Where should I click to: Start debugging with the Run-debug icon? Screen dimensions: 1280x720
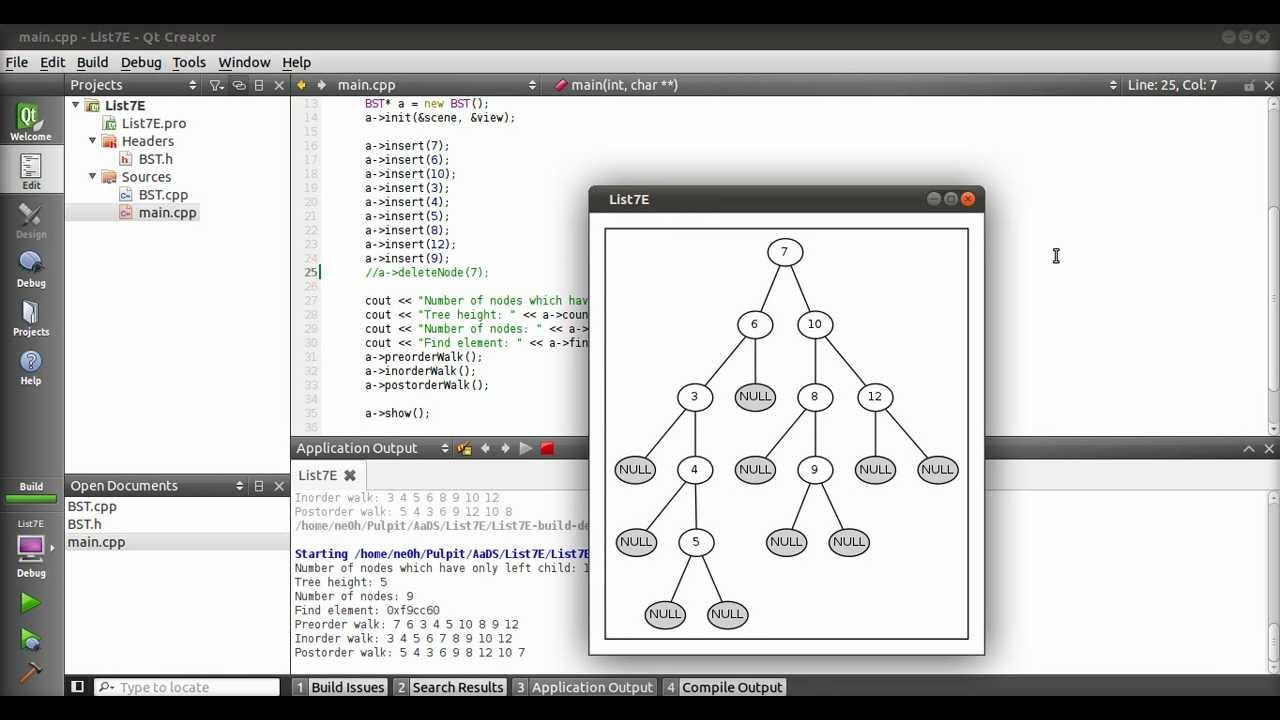30,640
